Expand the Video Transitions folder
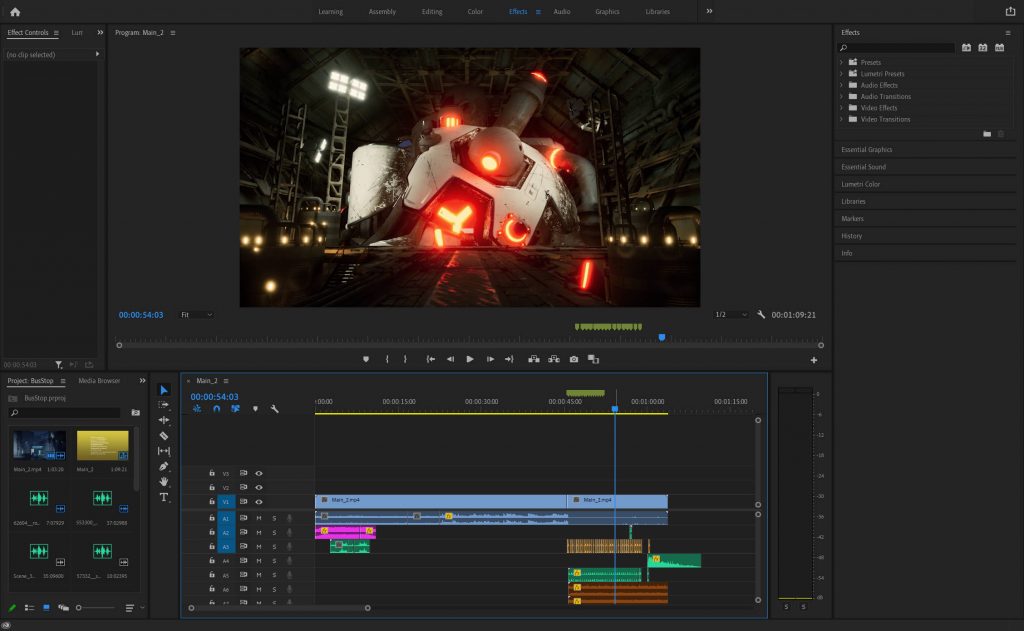1024x631 pixels. tap(842, 120)
